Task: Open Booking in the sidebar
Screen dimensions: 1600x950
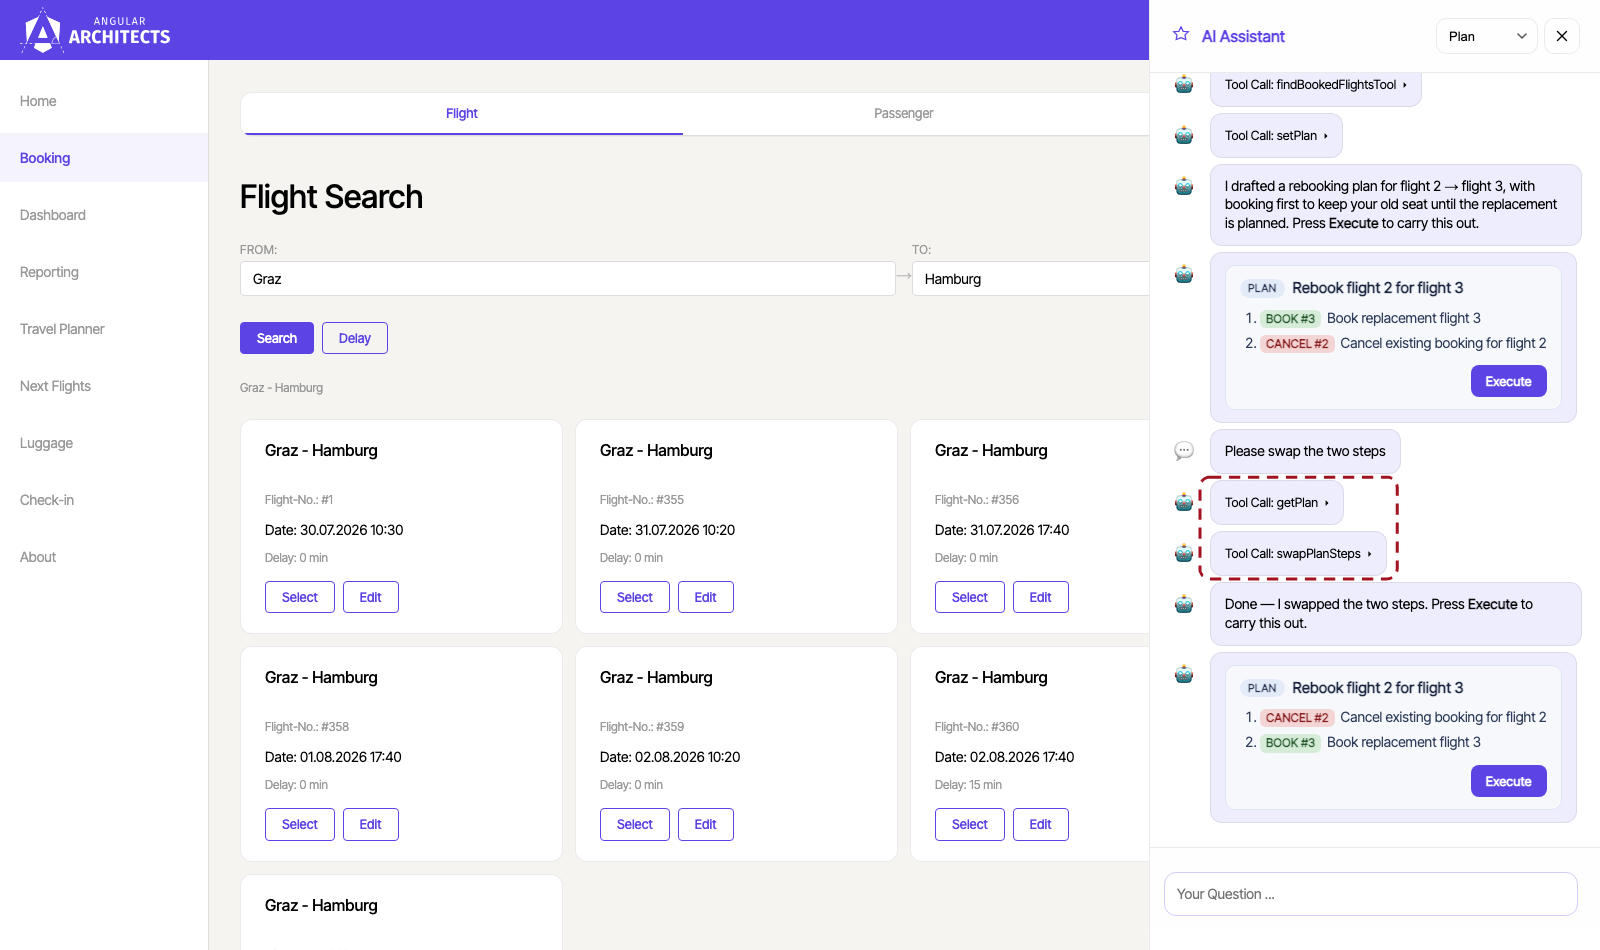Action: (x=104, y=158)
